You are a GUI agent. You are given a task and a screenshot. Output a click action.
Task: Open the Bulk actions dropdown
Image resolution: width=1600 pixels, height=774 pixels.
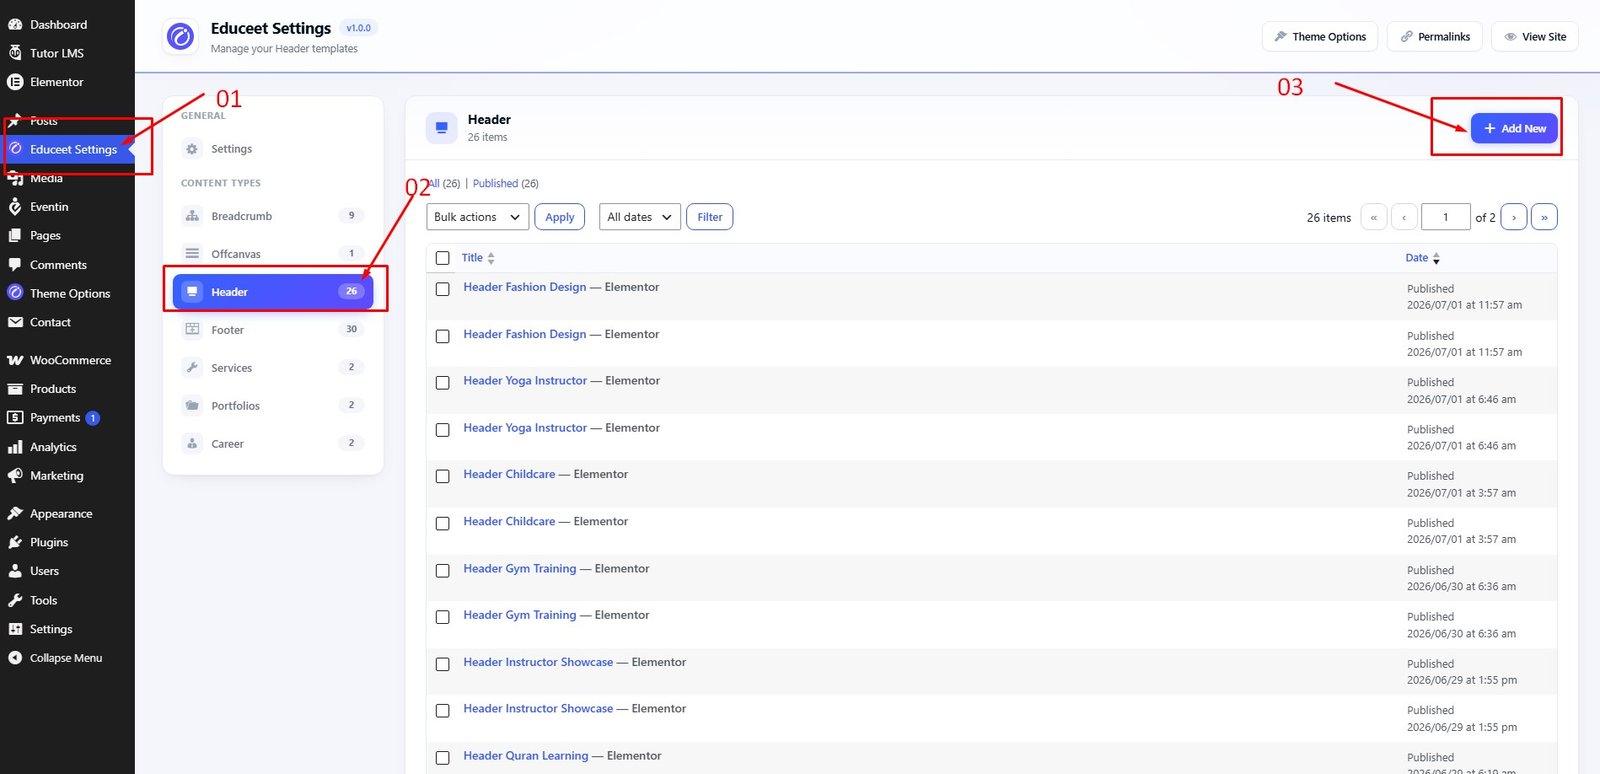coord(478,217)
